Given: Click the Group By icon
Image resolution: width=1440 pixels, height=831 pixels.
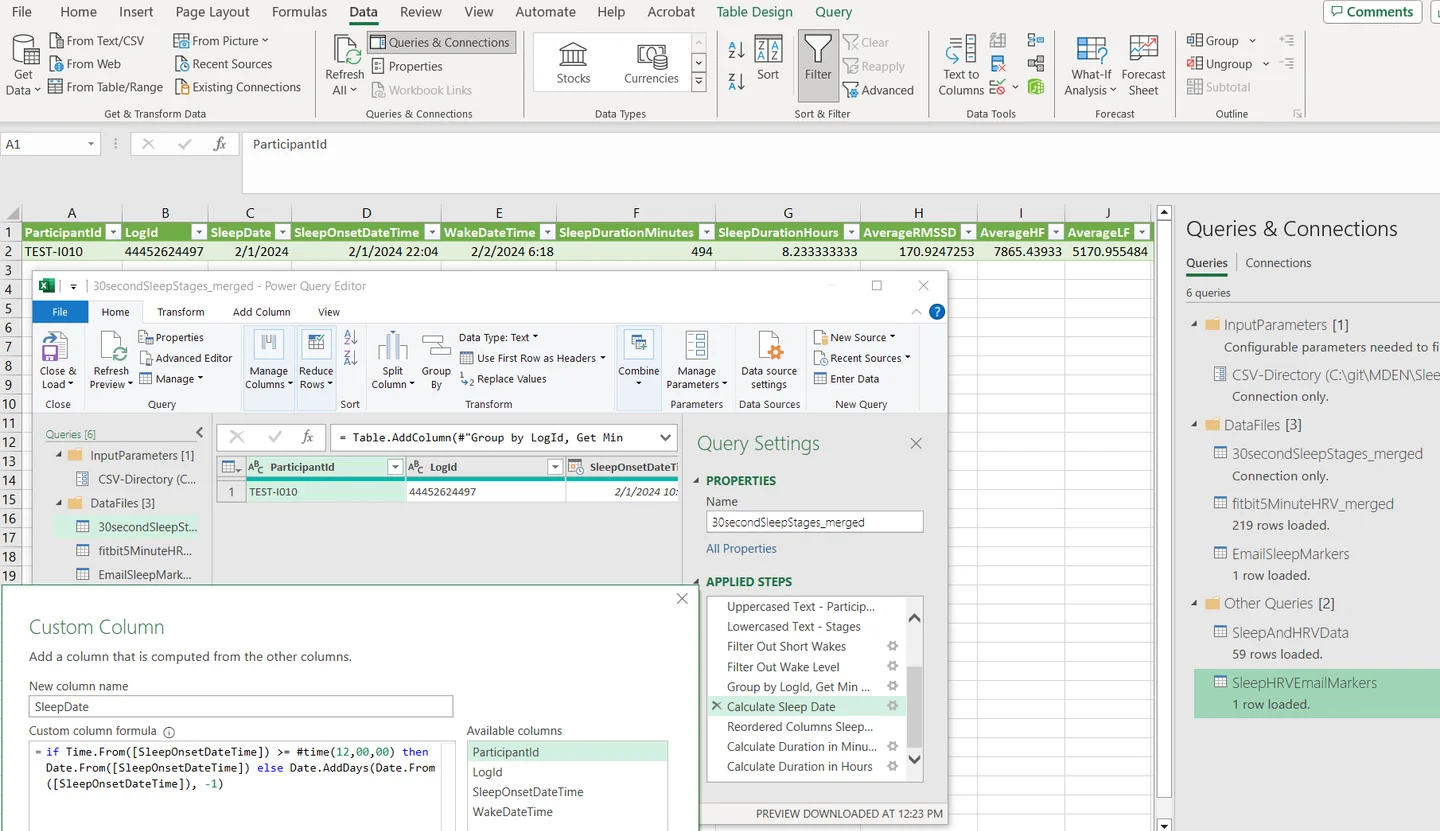Looking at the screenshot, I should pyautogui.click(x=436, y=362).
